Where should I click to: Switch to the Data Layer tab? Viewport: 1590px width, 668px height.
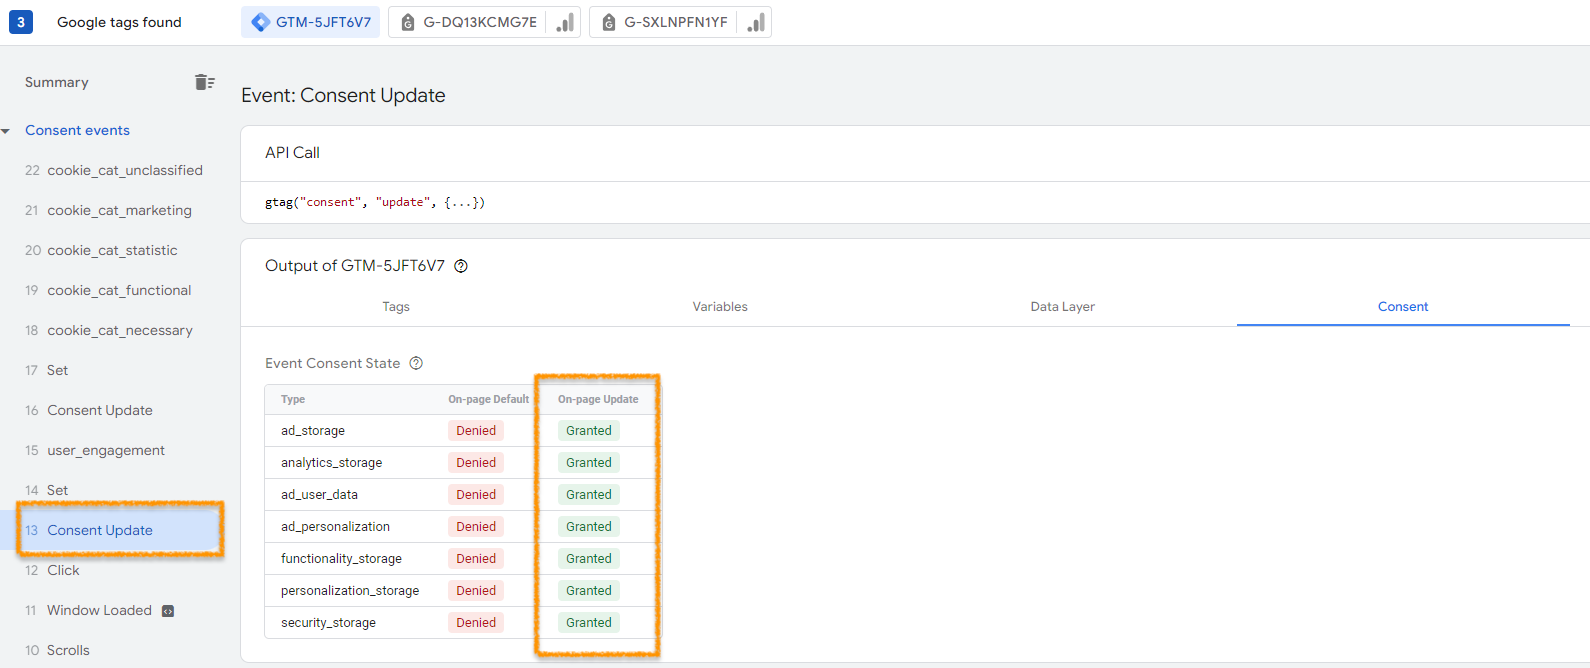pyautogui.click(x=1062, y=307)
